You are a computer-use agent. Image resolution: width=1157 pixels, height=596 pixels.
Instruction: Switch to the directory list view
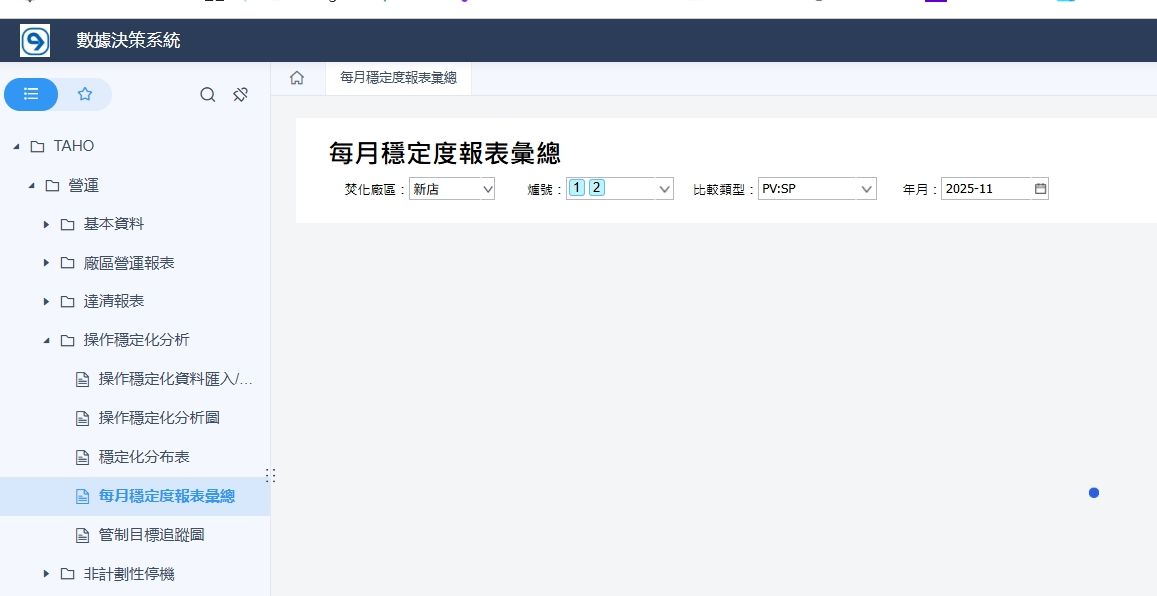point(31,94)
